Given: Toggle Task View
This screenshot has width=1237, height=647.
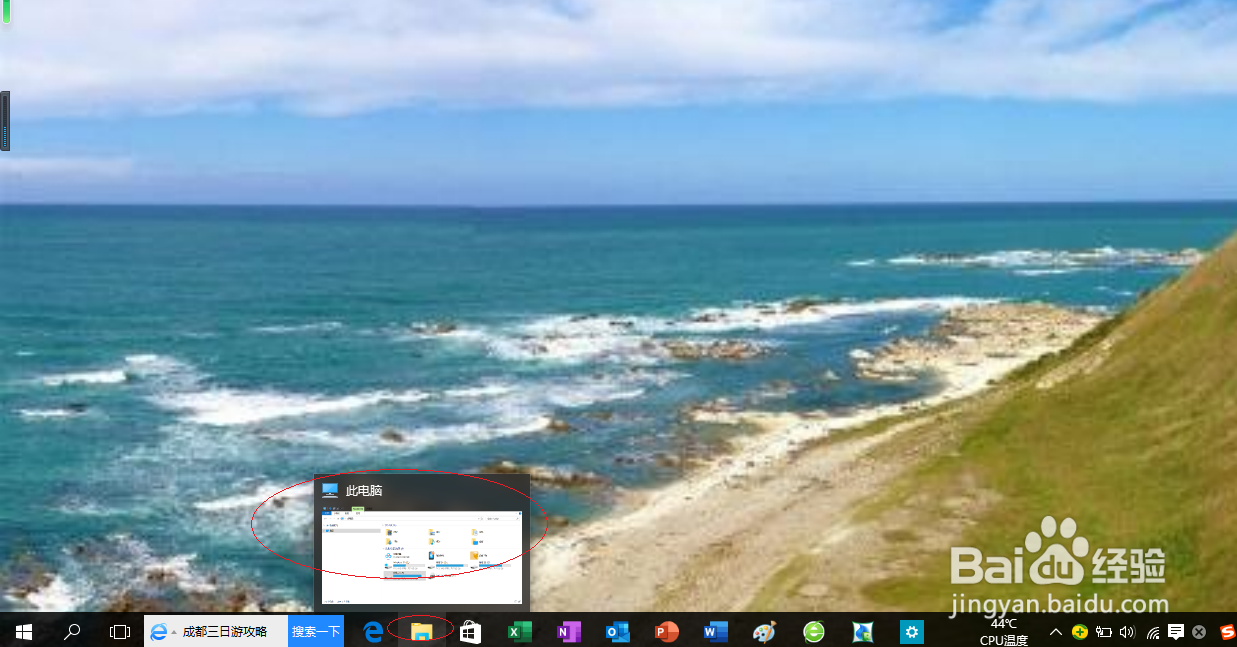Looking at the screenshot, I should [119, 632].
